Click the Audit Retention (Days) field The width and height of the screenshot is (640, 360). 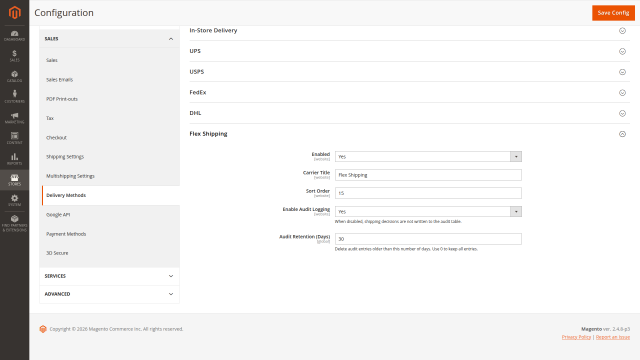(428, 239)
